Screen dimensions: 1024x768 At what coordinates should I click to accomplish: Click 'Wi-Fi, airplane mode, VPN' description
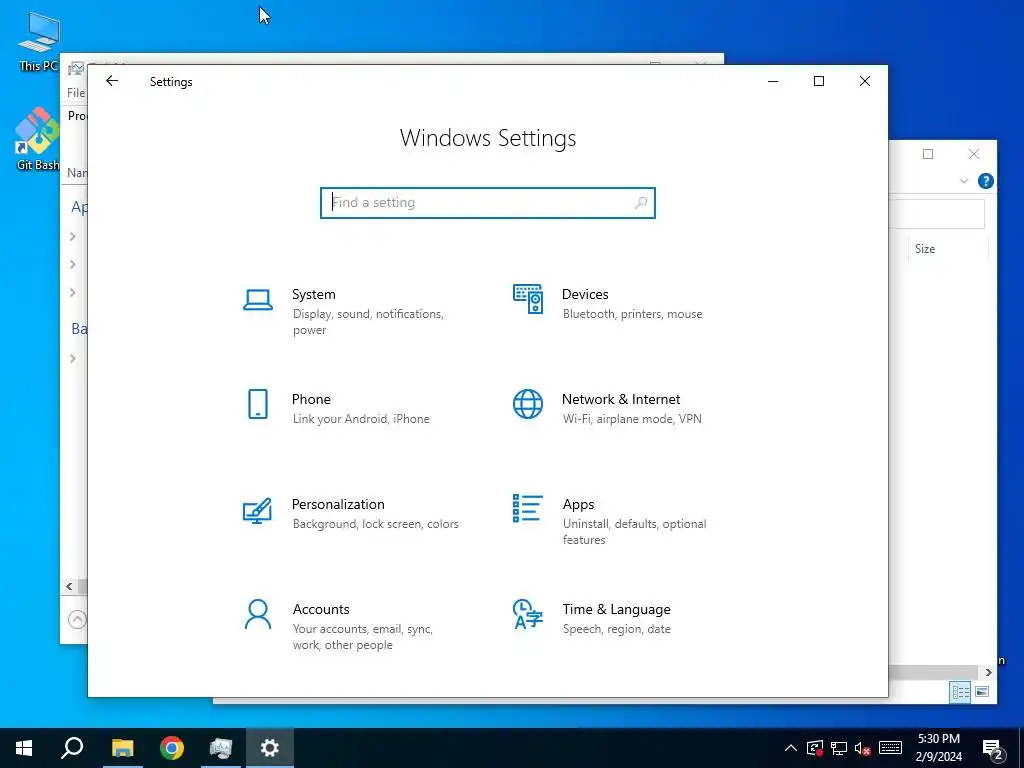(x=632, y=419)
